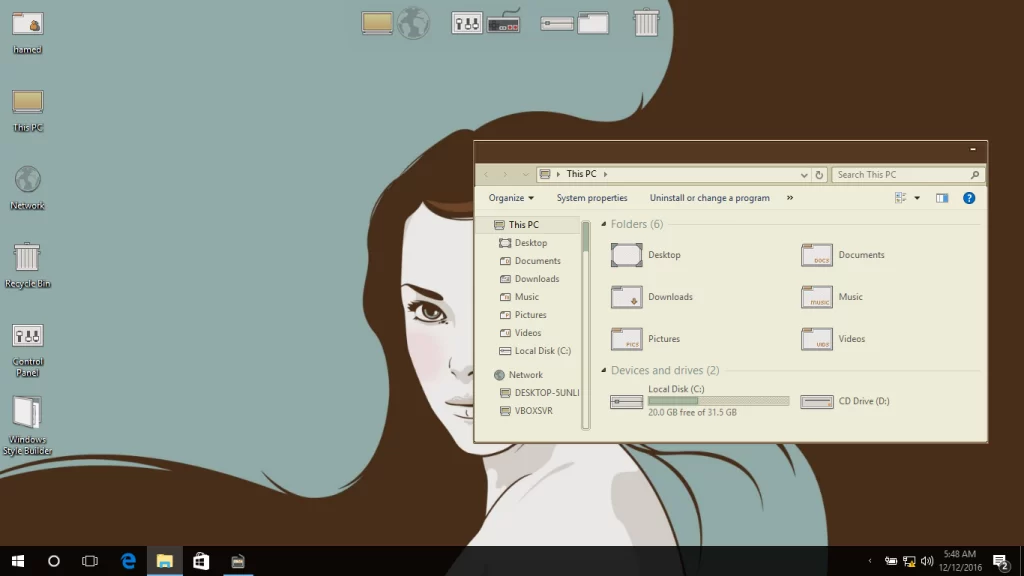Collapse the Devices and drives group

pyautogui.click(x=604, y=371)
